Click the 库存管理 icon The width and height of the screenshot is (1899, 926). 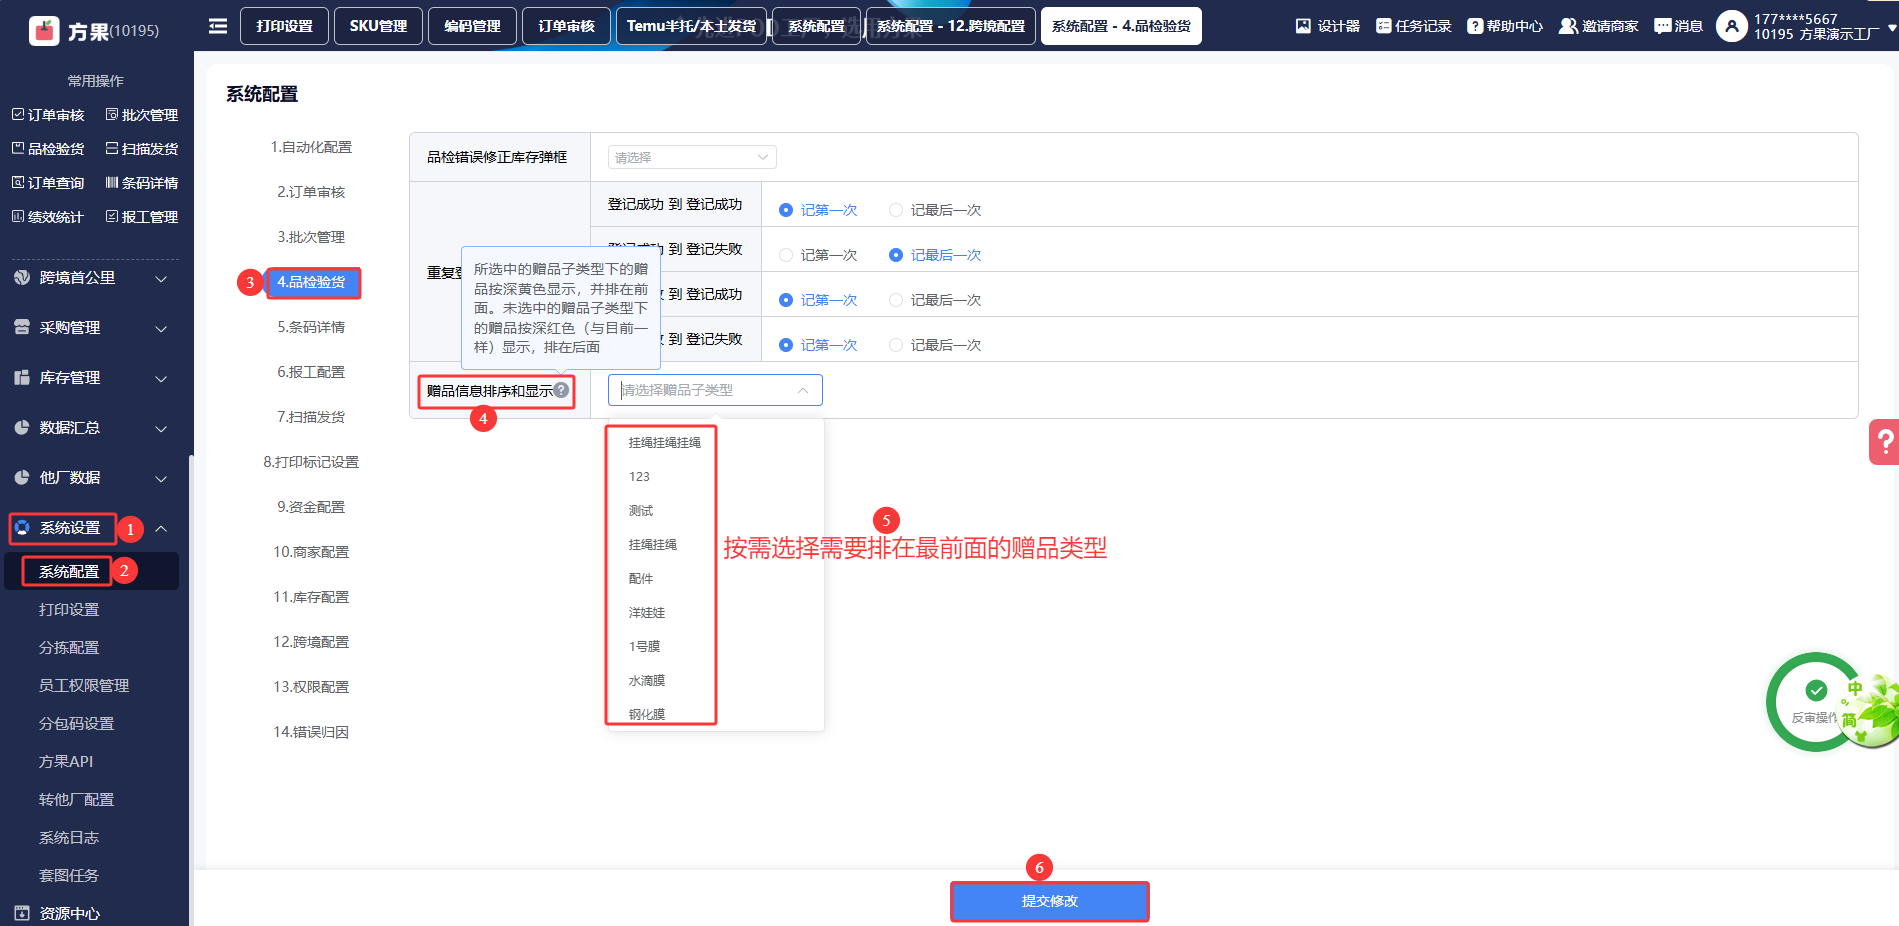coord(22,377)
